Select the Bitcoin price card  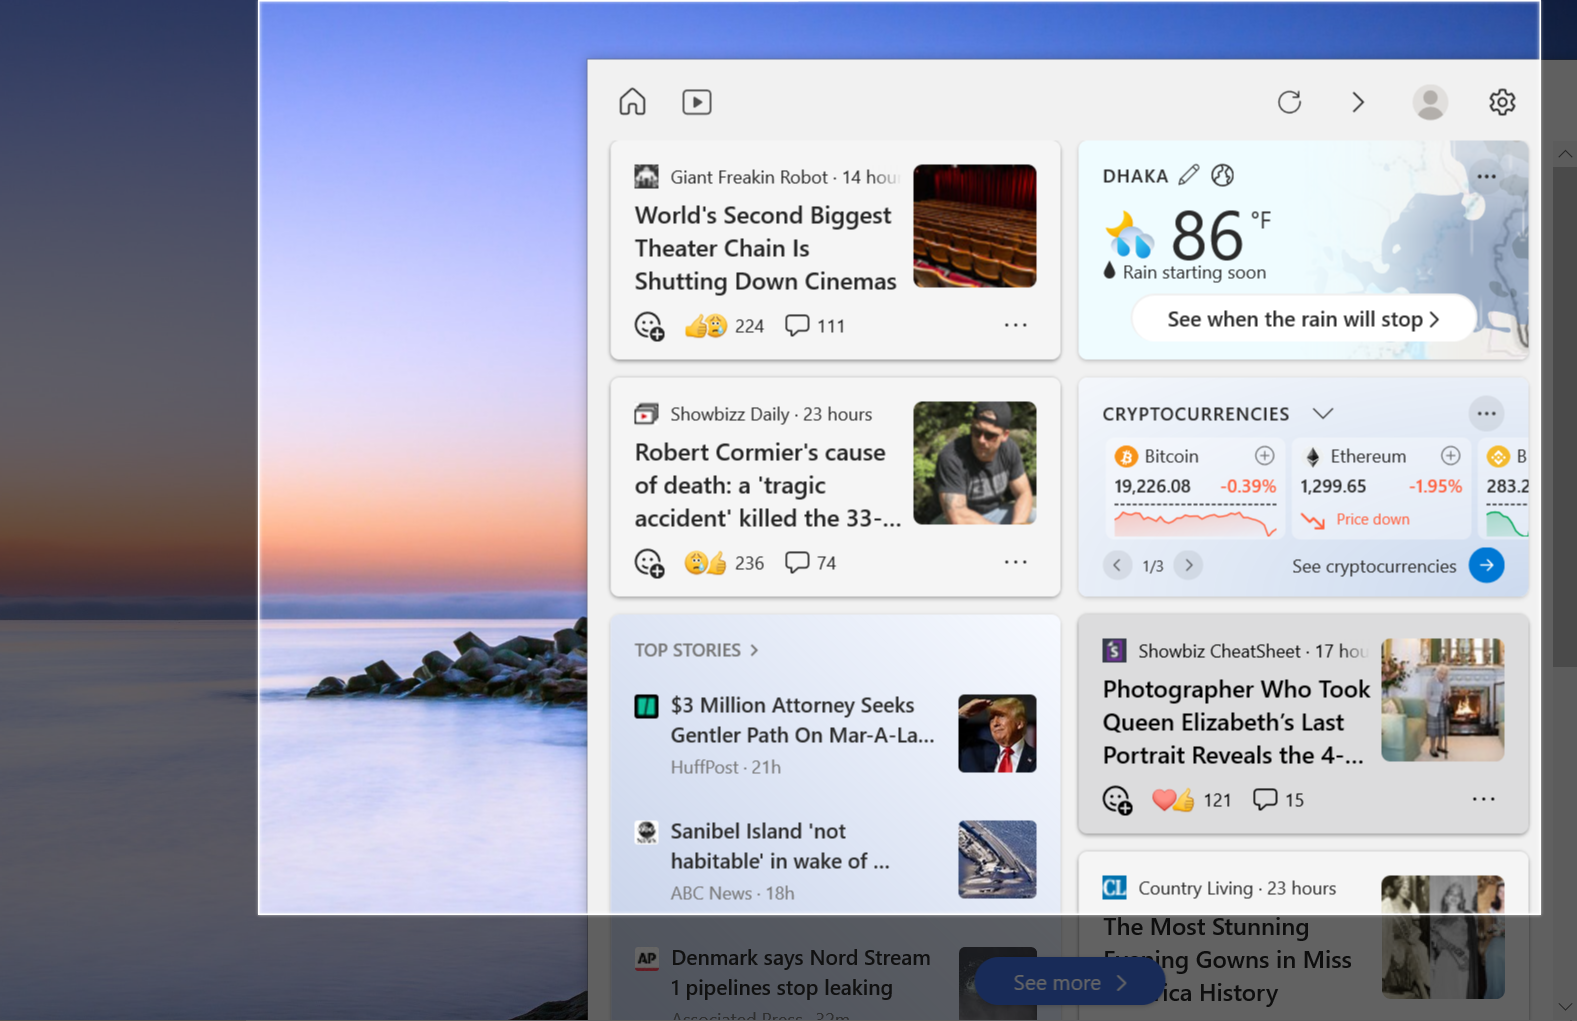[1195, 489]
